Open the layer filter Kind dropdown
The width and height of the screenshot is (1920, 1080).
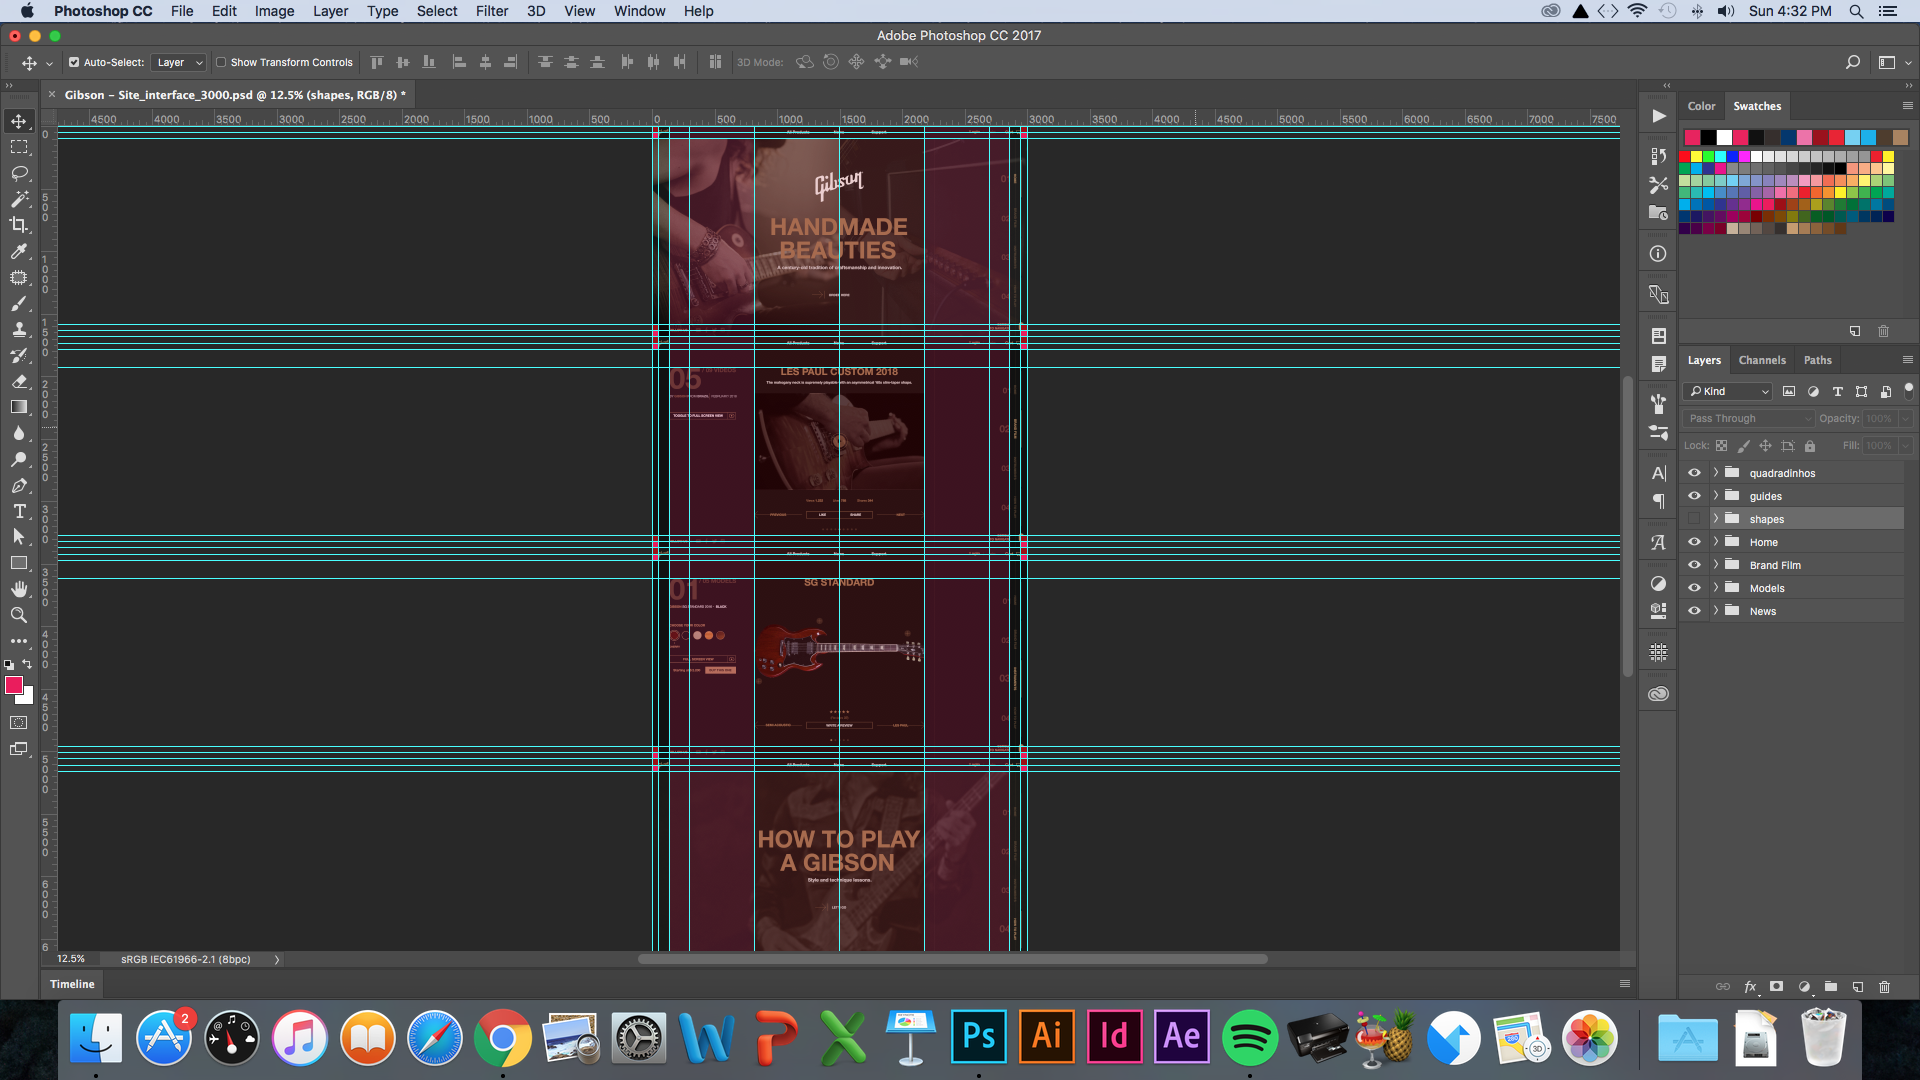tap(1728, 391)
